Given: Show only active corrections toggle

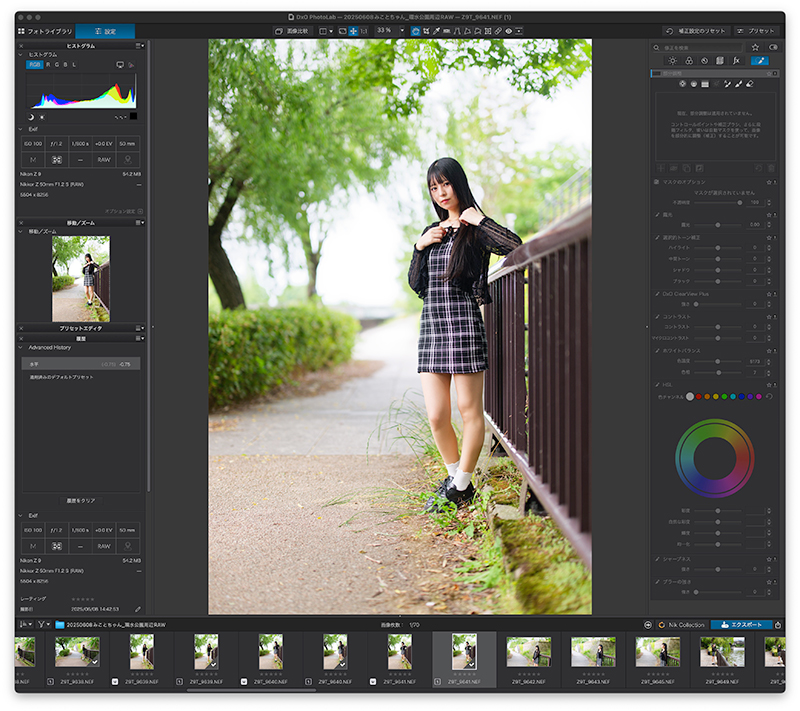Looking at the screenshot, I should pyautogui.click(x=773, y=47).
